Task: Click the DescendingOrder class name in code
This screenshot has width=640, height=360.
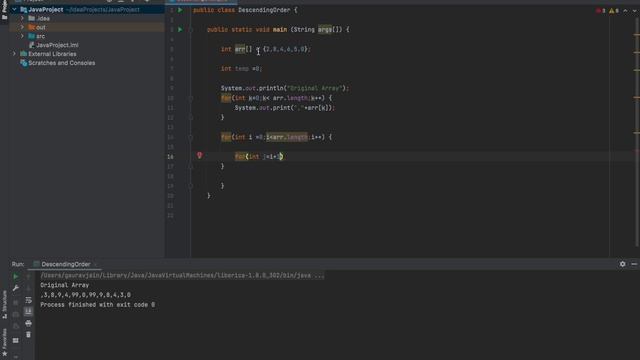Action: point(264,10)
